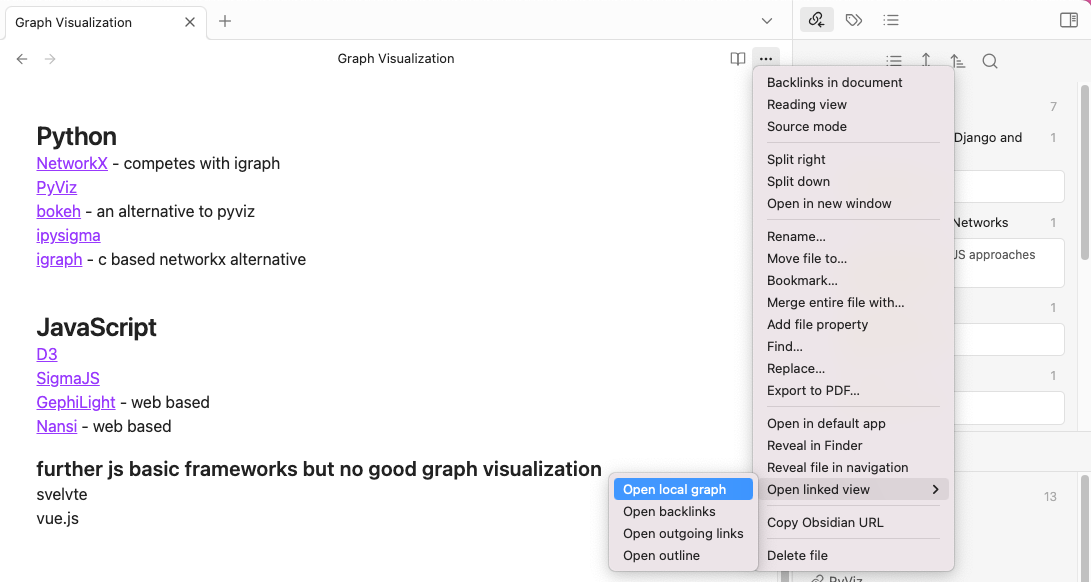Screen dimensions: 1091x582
Task: Choose Merge entire file with...
Action: [x=853, y=303]
